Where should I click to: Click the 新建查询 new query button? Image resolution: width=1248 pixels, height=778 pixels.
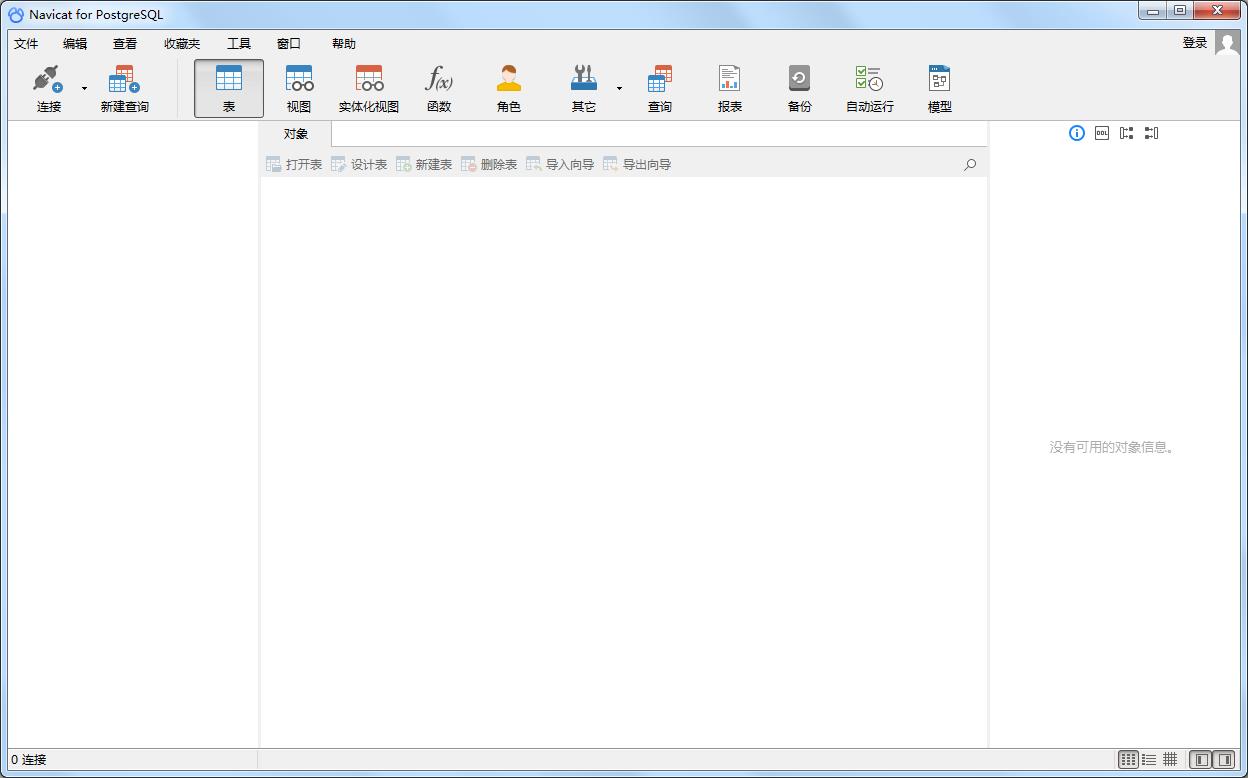124,88
